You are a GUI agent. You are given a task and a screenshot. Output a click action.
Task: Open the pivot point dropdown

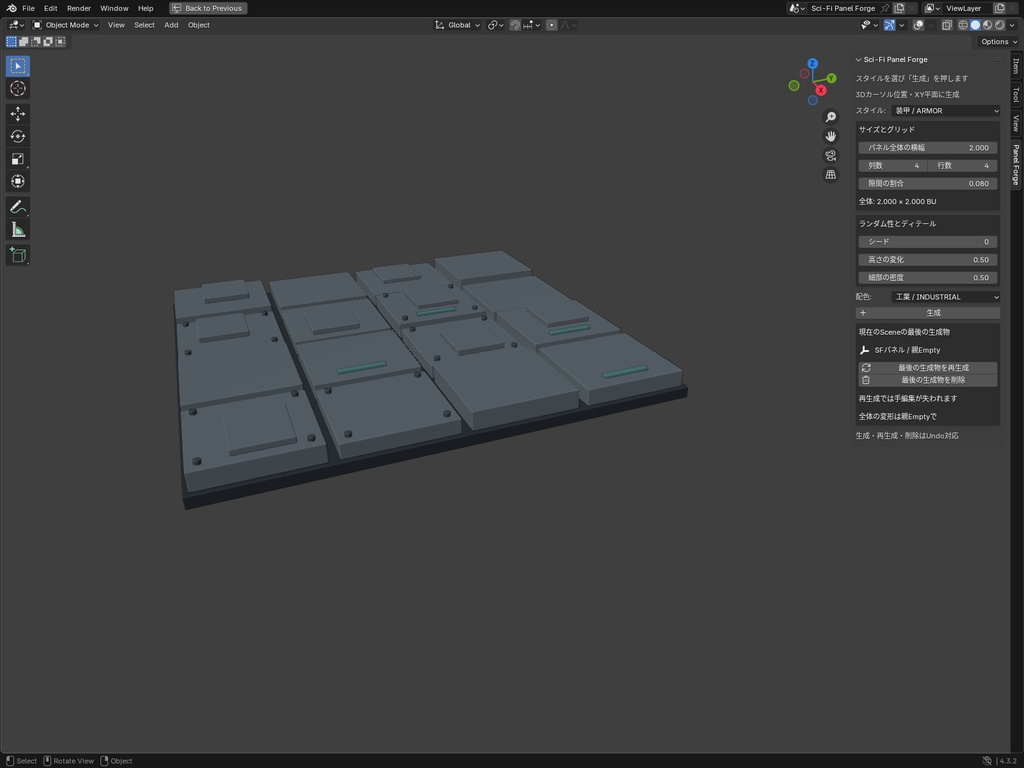click(x=496, y=25)
